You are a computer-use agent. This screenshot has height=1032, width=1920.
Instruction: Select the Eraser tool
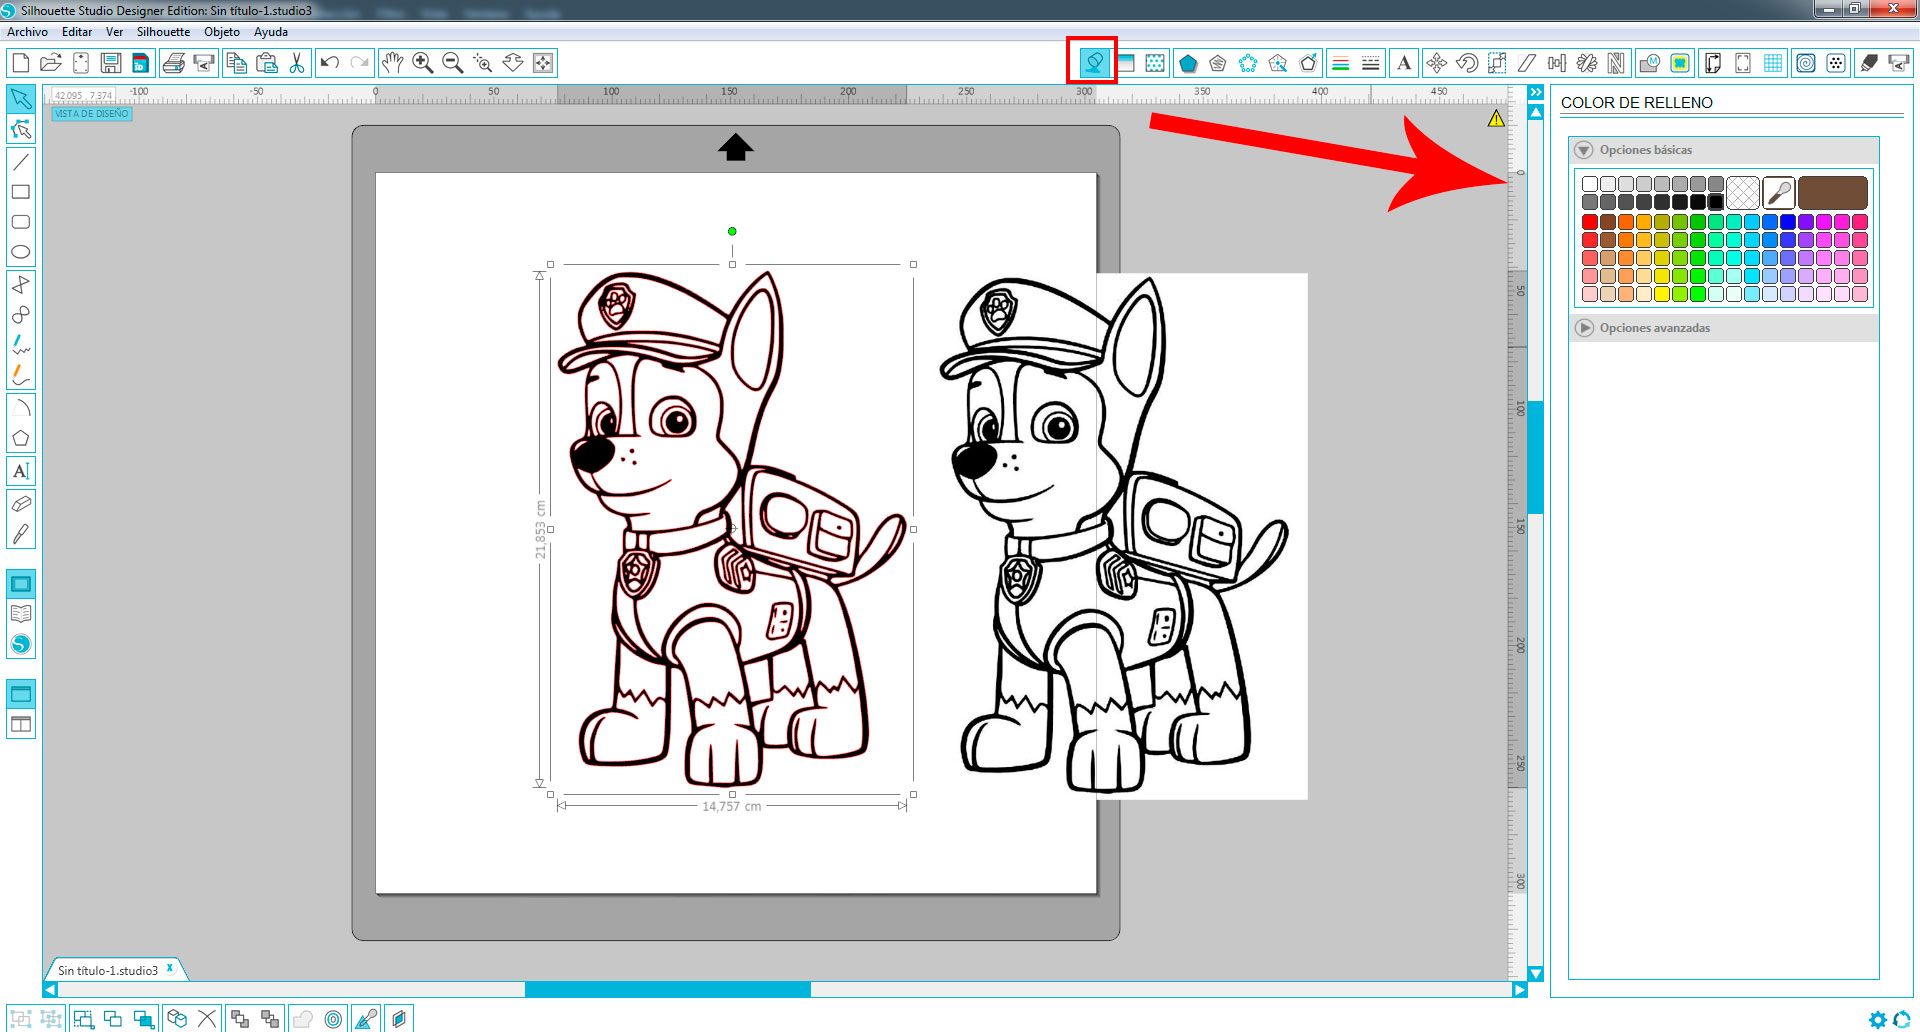(x=21, y=504)
